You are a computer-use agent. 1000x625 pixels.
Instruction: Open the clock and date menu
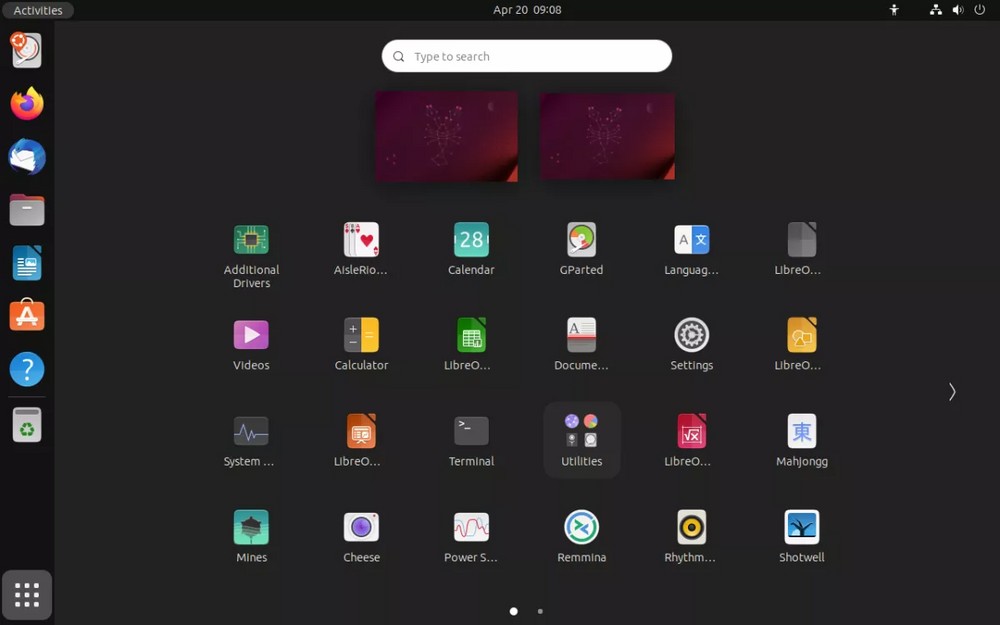tap(527, 10)
